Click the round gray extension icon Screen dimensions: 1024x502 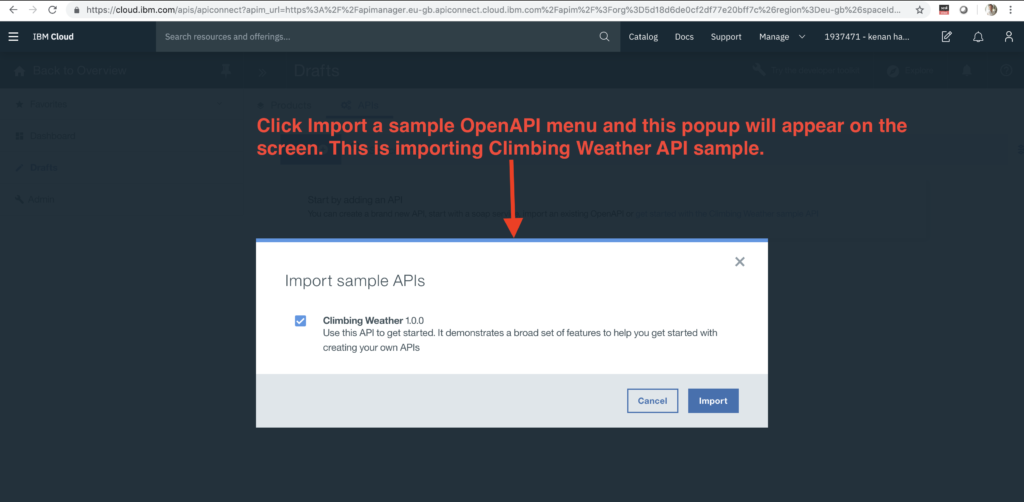(x=963, y=10)
